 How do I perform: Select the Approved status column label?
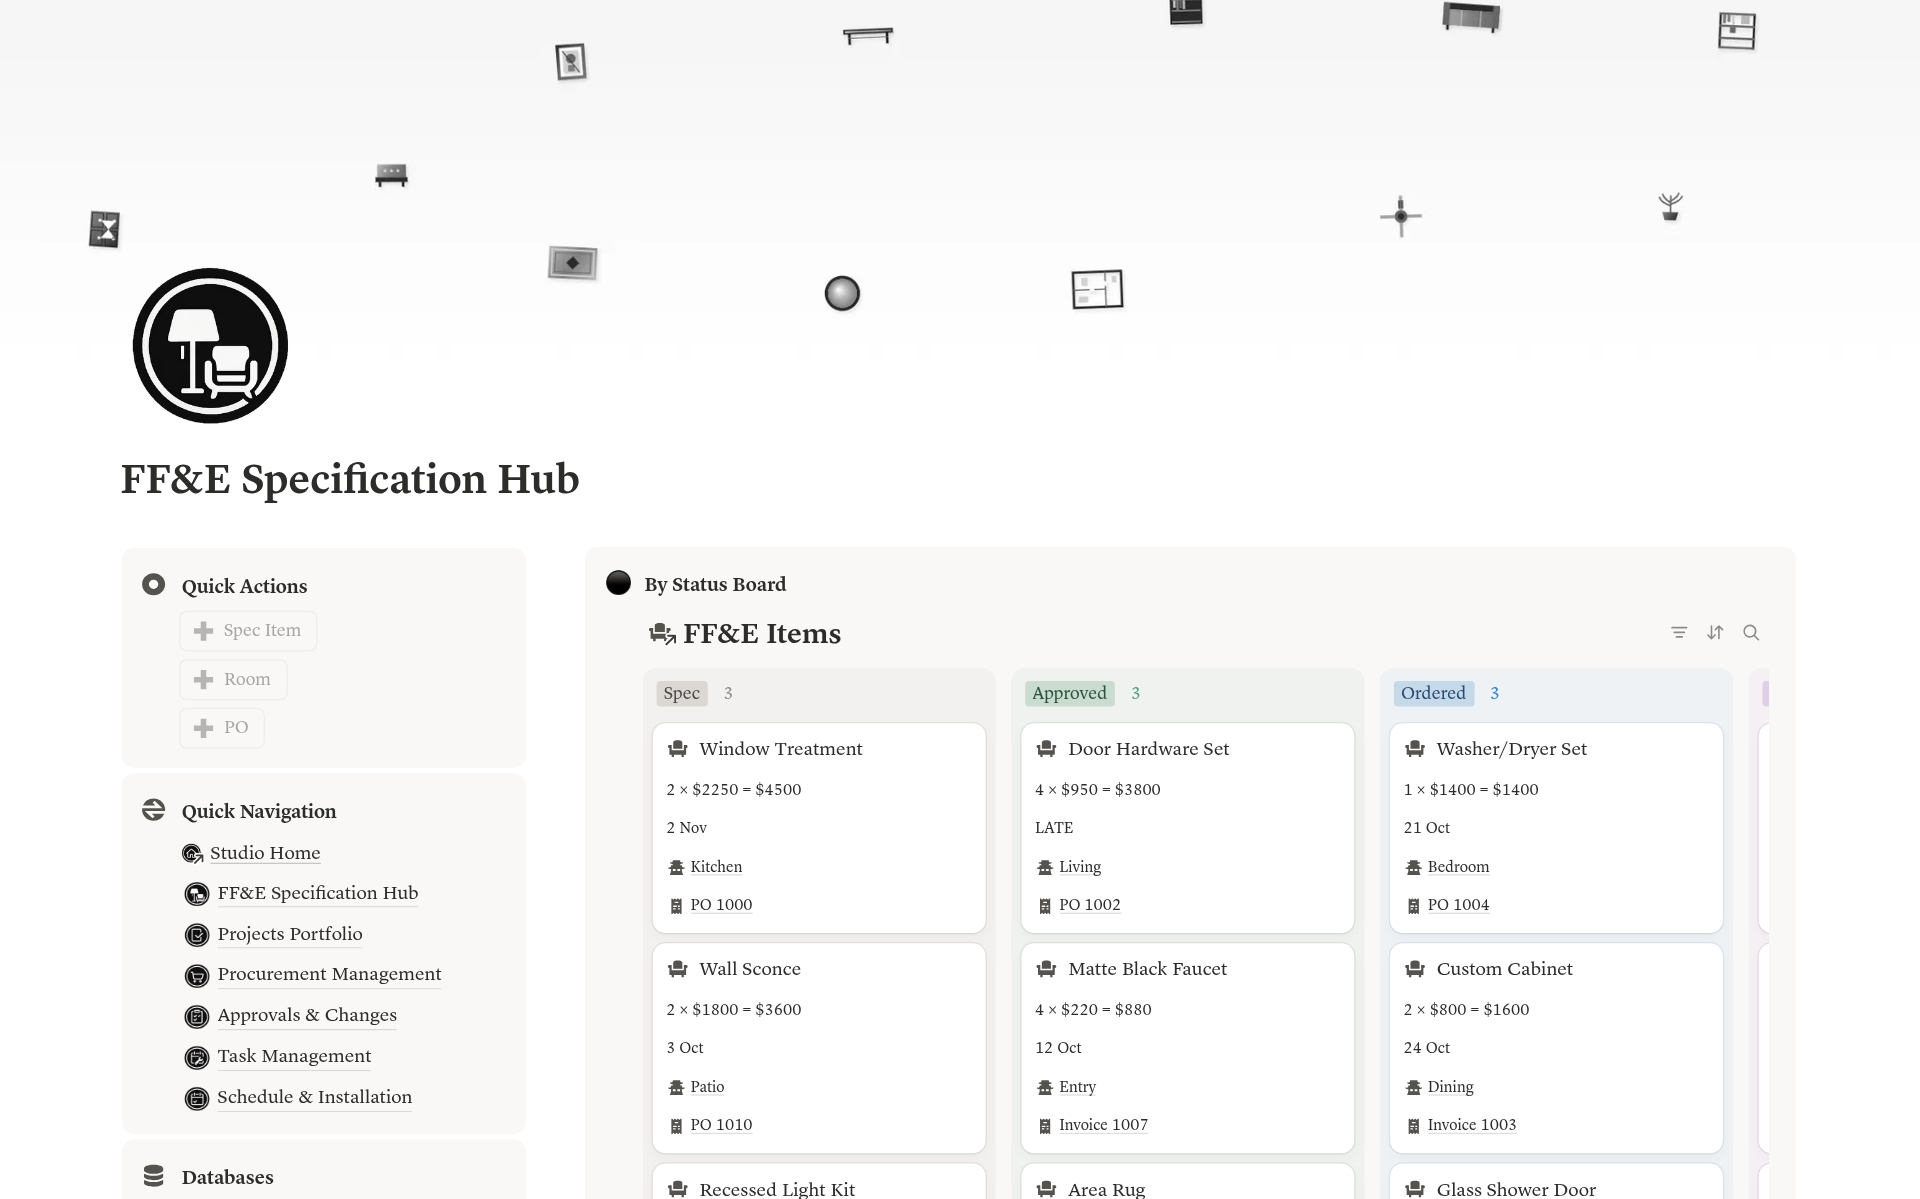[x=1069, y=693]
